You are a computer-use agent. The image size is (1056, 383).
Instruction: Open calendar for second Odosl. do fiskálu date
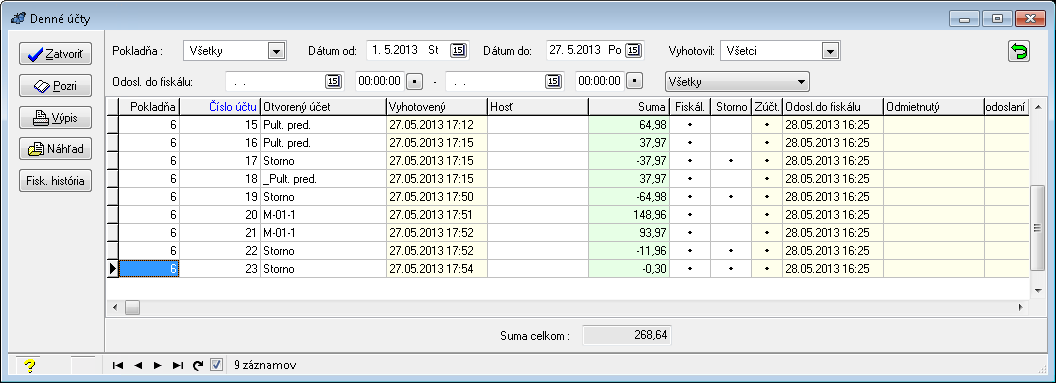coord(553,81)
